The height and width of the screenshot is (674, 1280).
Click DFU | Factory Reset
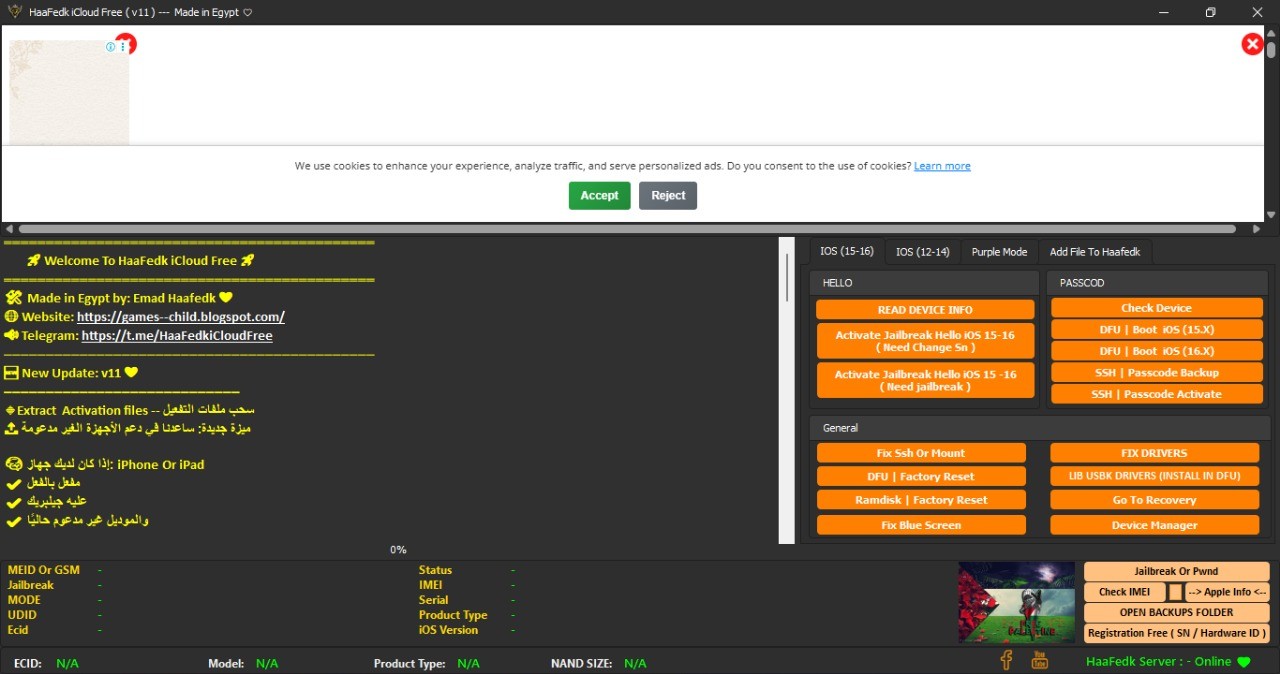tap(921, 477)
